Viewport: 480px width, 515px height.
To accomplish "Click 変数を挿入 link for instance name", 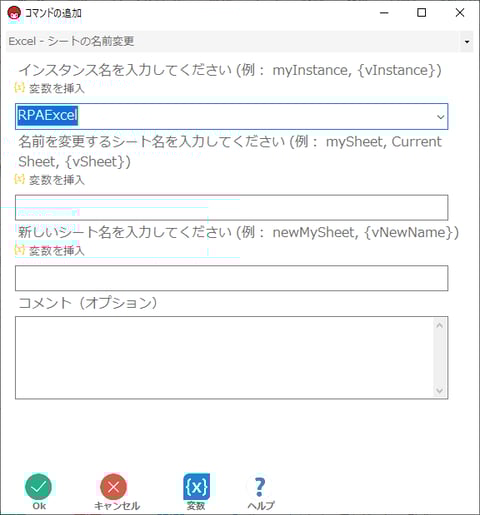I will pyautogui.click(x=57, y=88).
